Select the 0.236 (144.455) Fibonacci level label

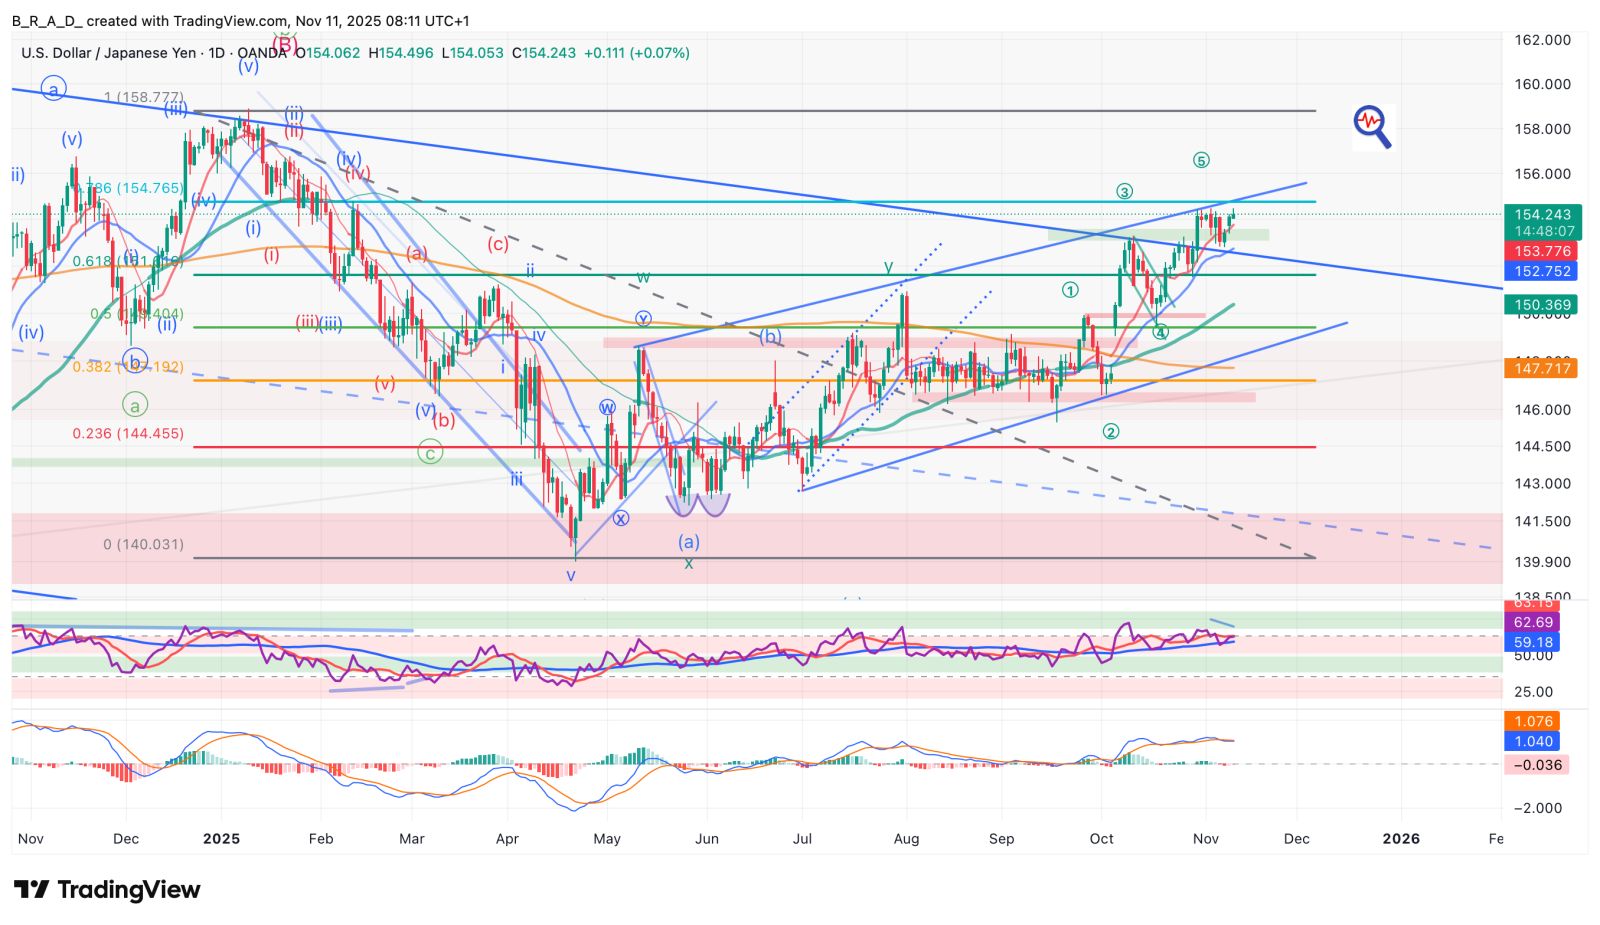[128, 434]
